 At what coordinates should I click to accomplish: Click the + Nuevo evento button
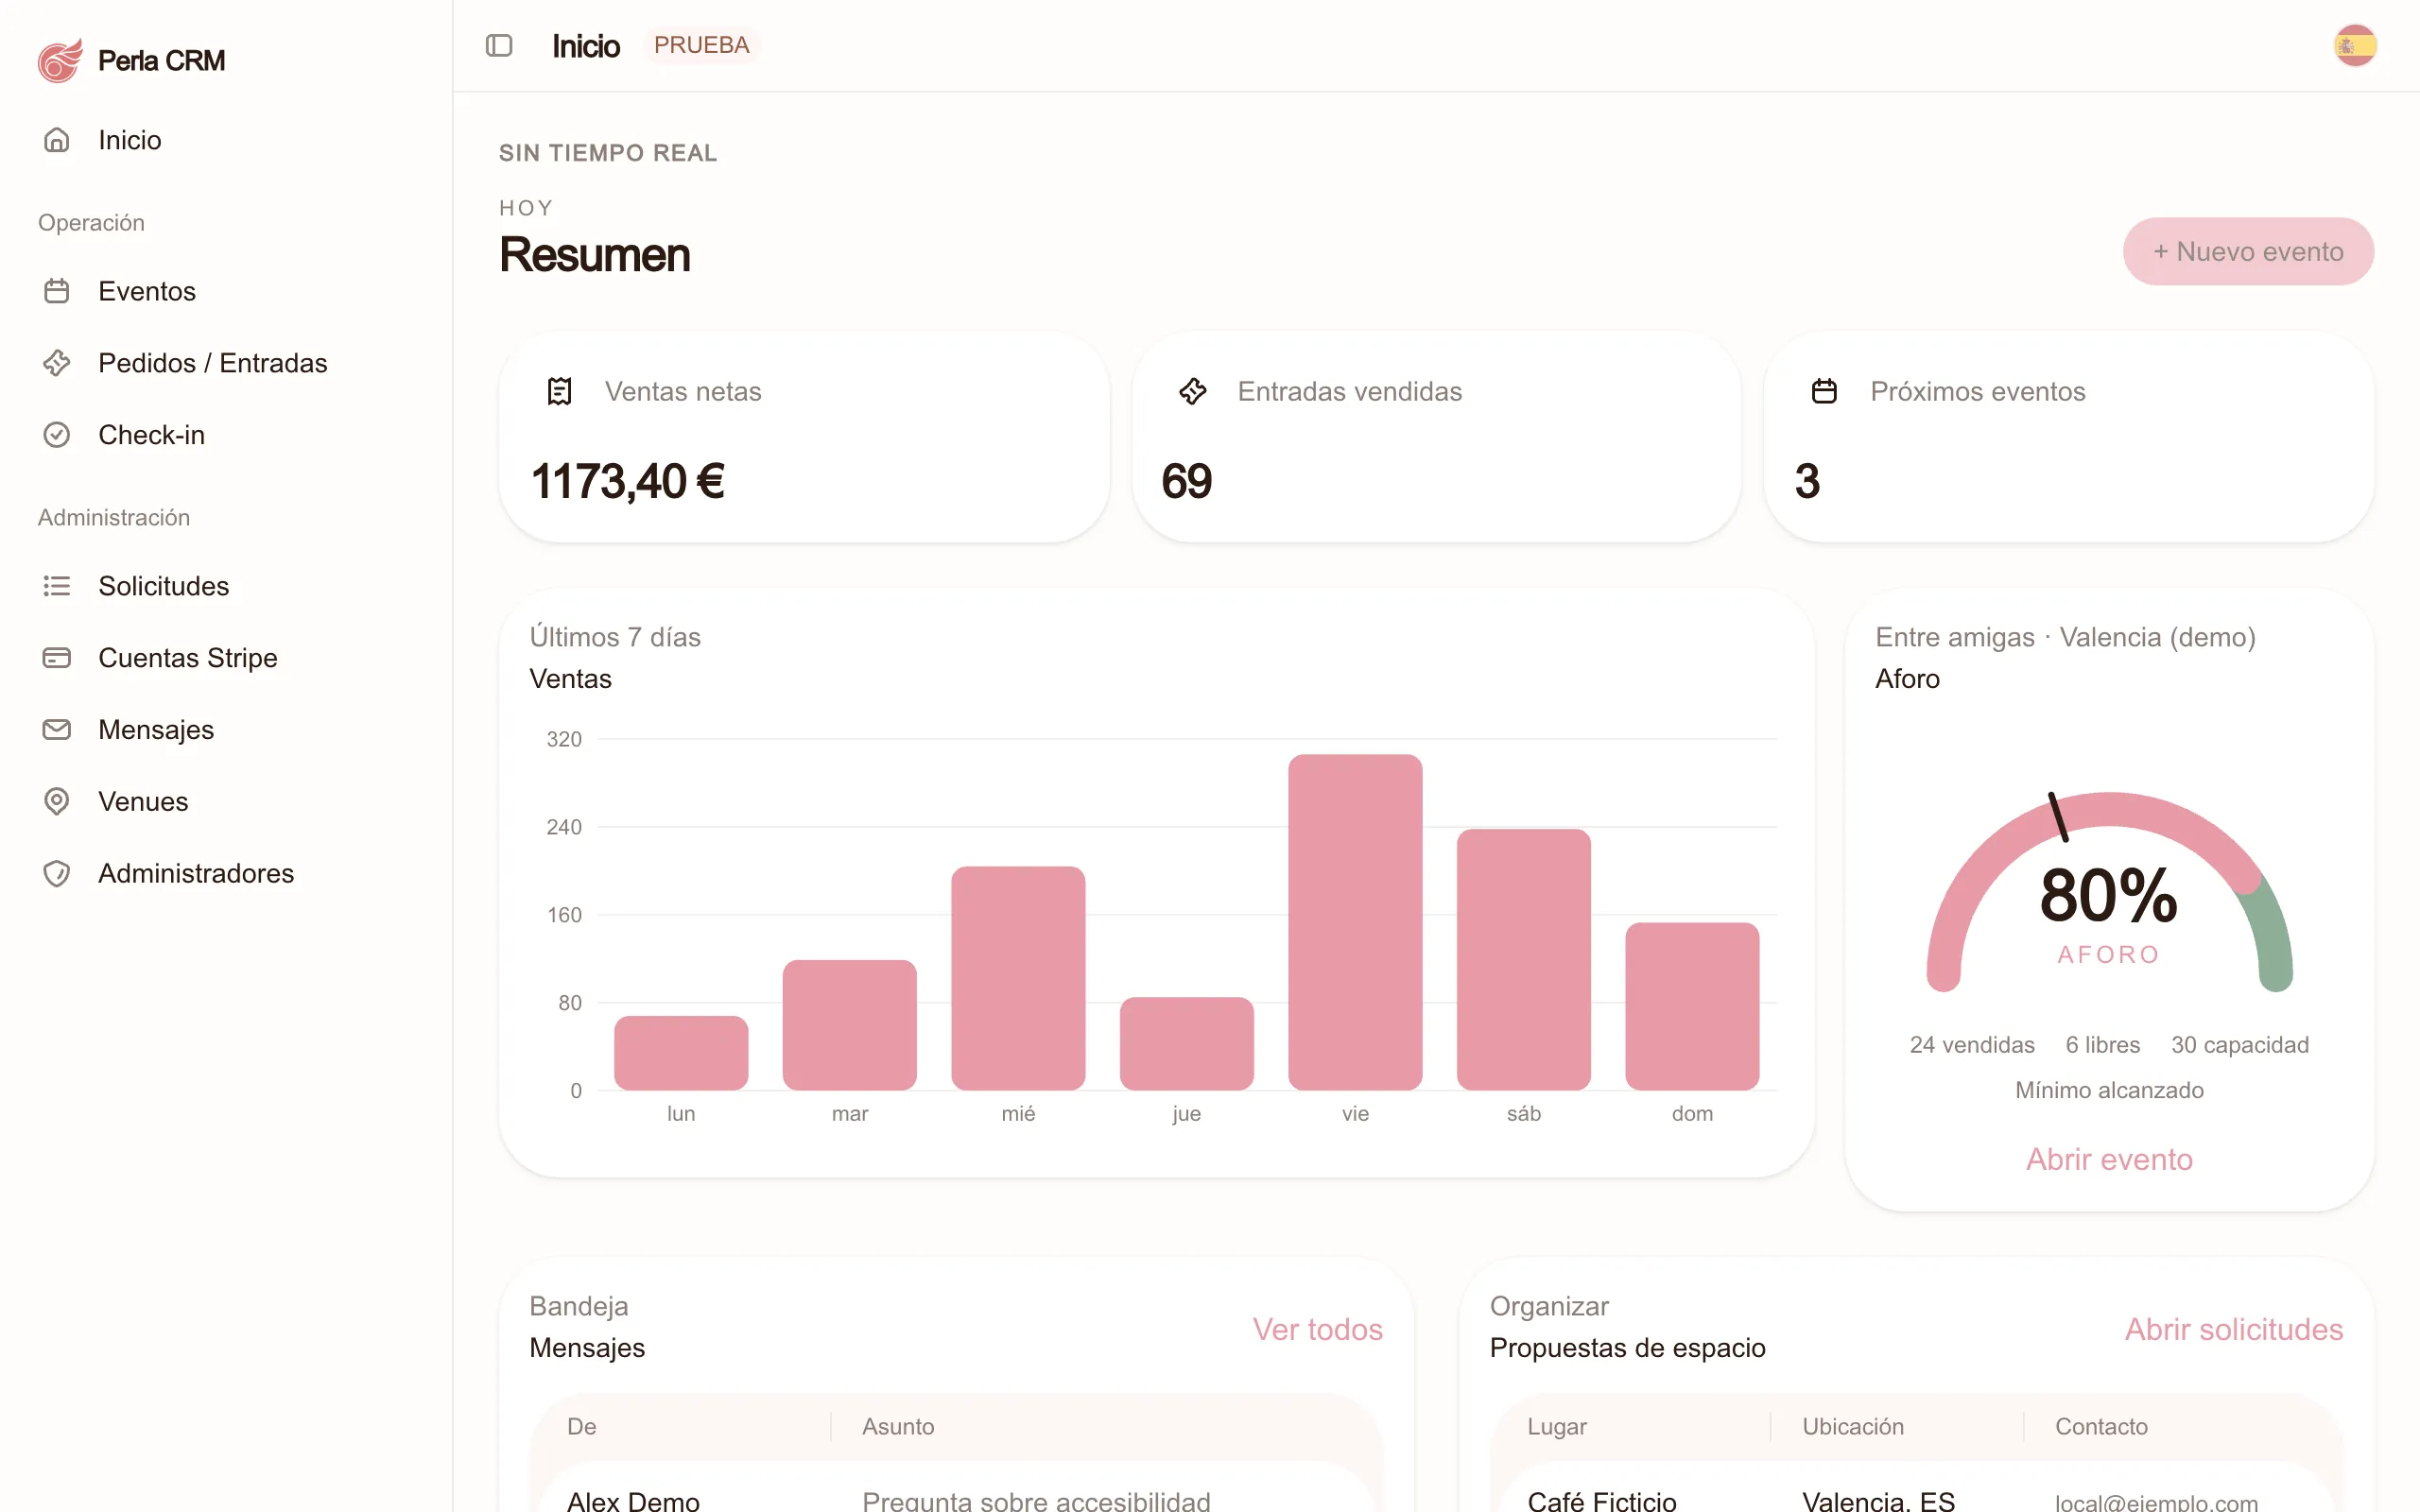click(x=2248, y=251)
